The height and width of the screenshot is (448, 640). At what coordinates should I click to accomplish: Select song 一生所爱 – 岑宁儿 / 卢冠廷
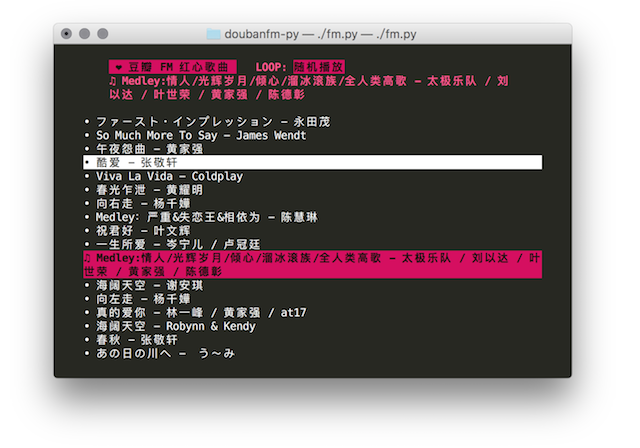(x=172, y=244)
